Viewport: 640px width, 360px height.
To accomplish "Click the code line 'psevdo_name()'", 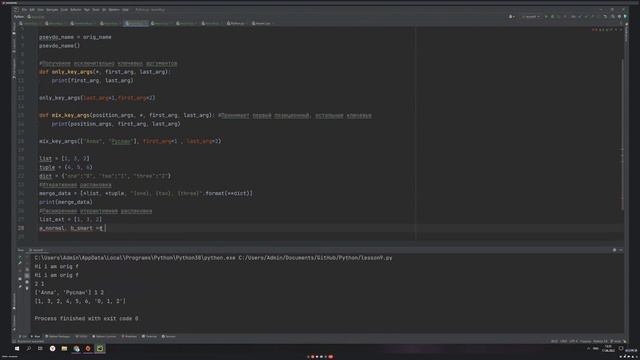I will tap(60, 46).
